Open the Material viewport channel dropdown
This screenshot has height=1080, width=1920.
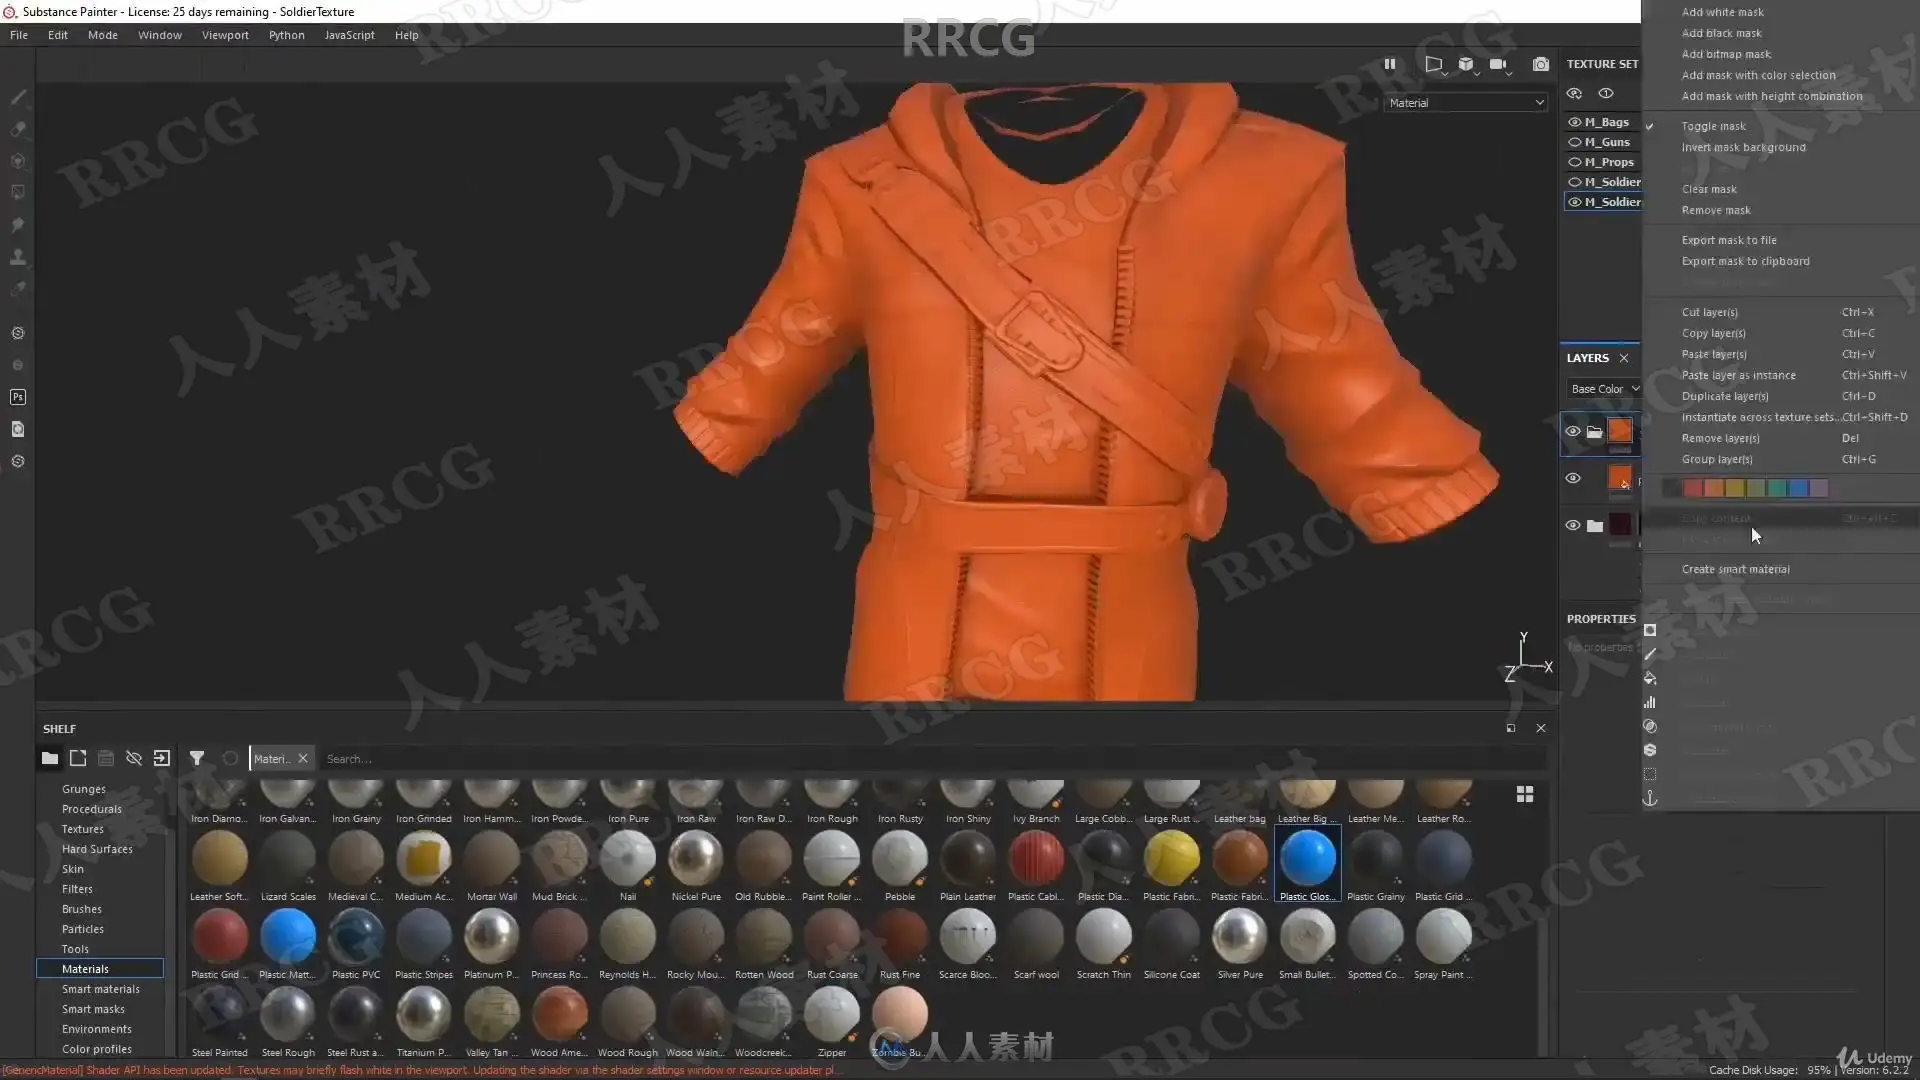[1465, 103]
